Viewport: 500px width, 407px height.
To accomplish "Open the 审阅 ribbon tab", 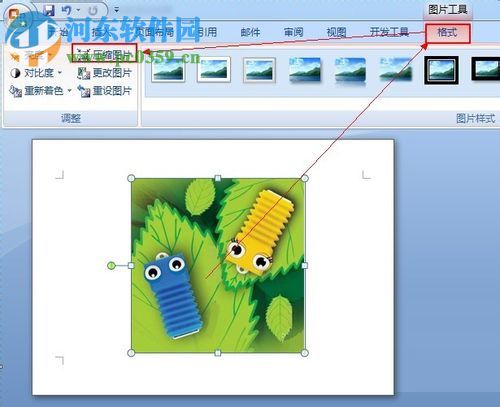I will pos(293,32).
